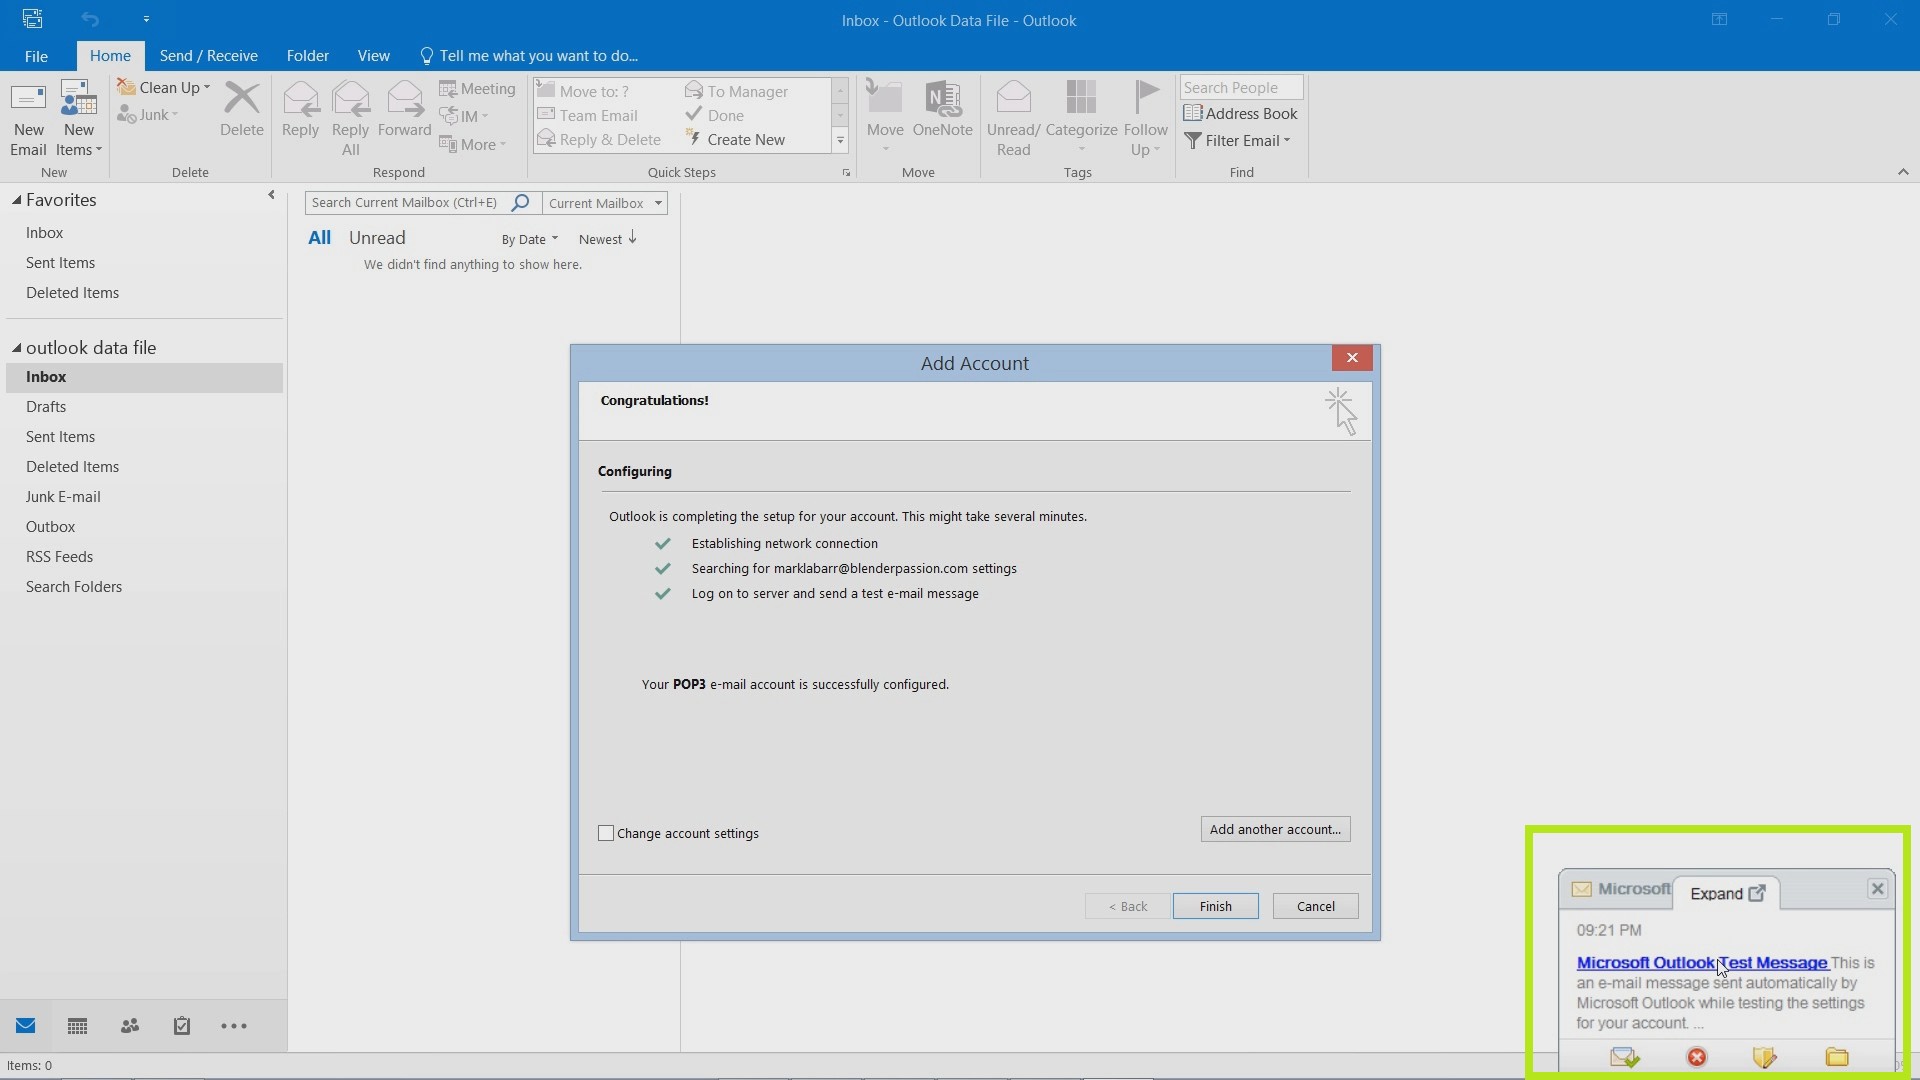Click Expand in the notification popup
This screenshot has height=1080, width=1920.
[x=1727, y=893]
